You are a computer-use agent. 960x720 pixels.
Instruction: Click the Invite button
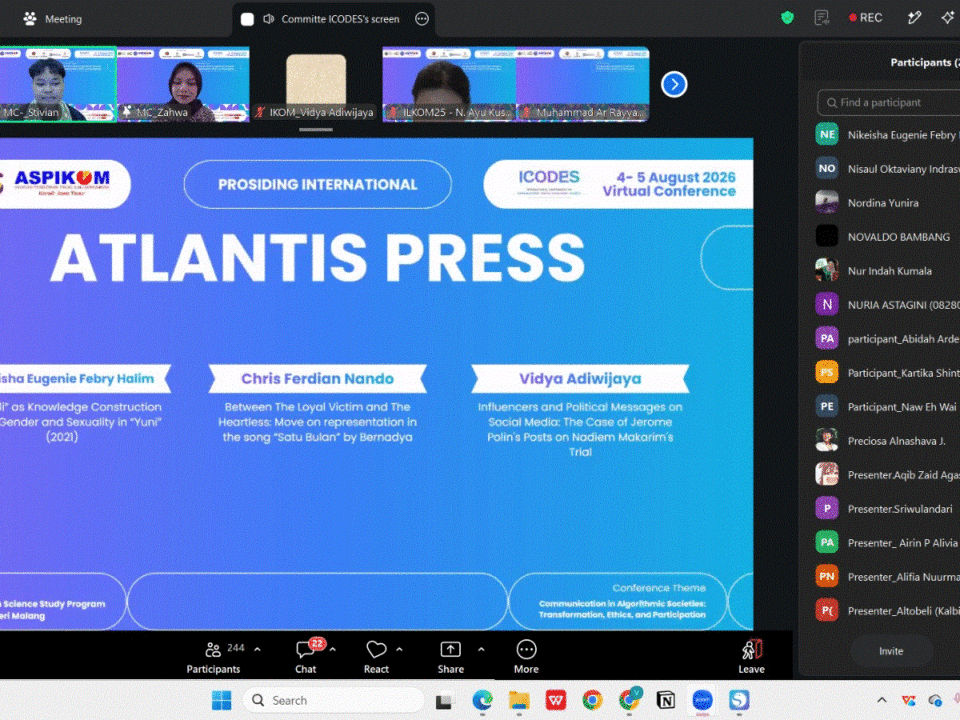click(891, 651)
